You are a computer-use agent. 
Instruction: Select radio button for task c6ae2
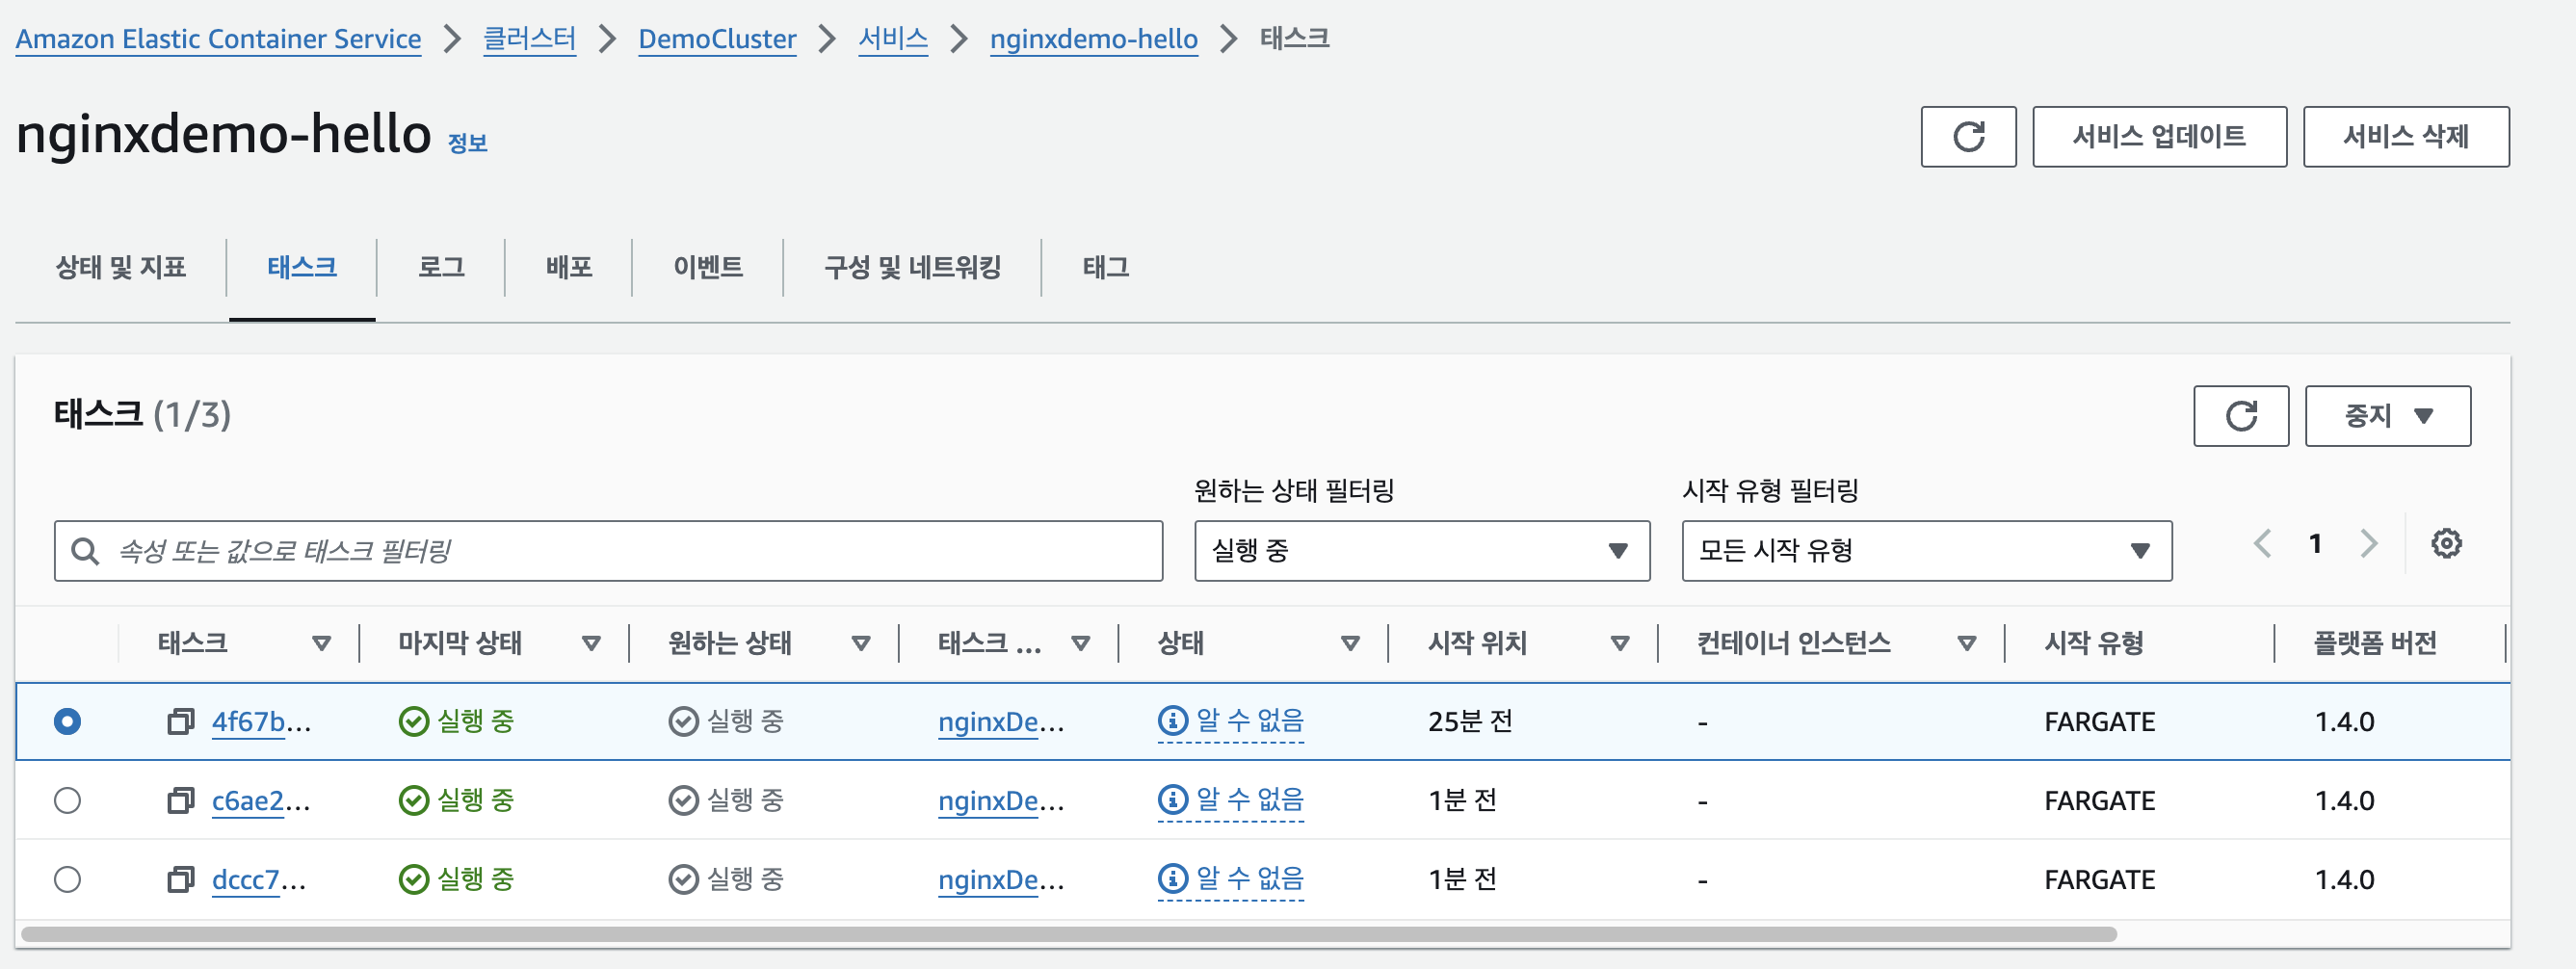click(x=68, y=800)
